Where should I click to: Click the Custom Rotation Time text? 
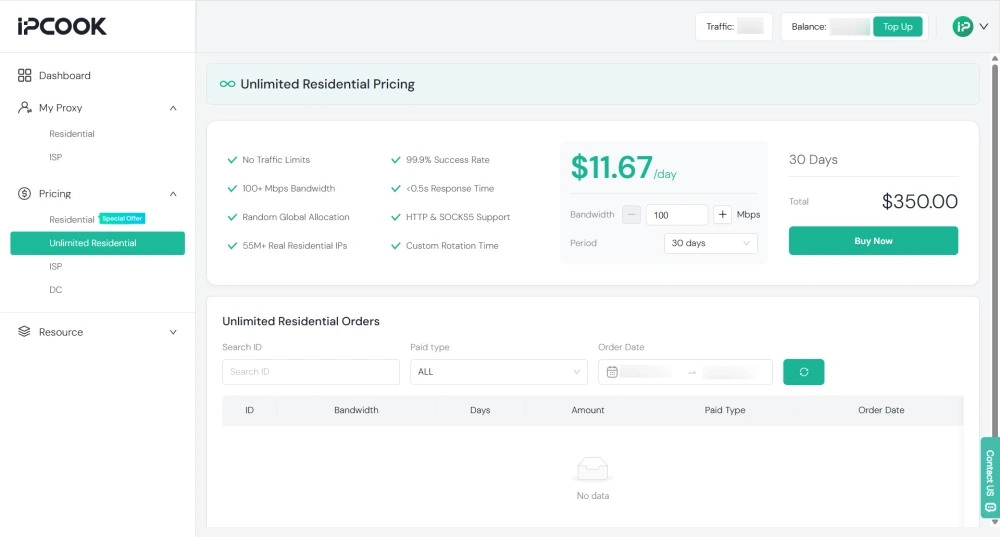point(452,246)
